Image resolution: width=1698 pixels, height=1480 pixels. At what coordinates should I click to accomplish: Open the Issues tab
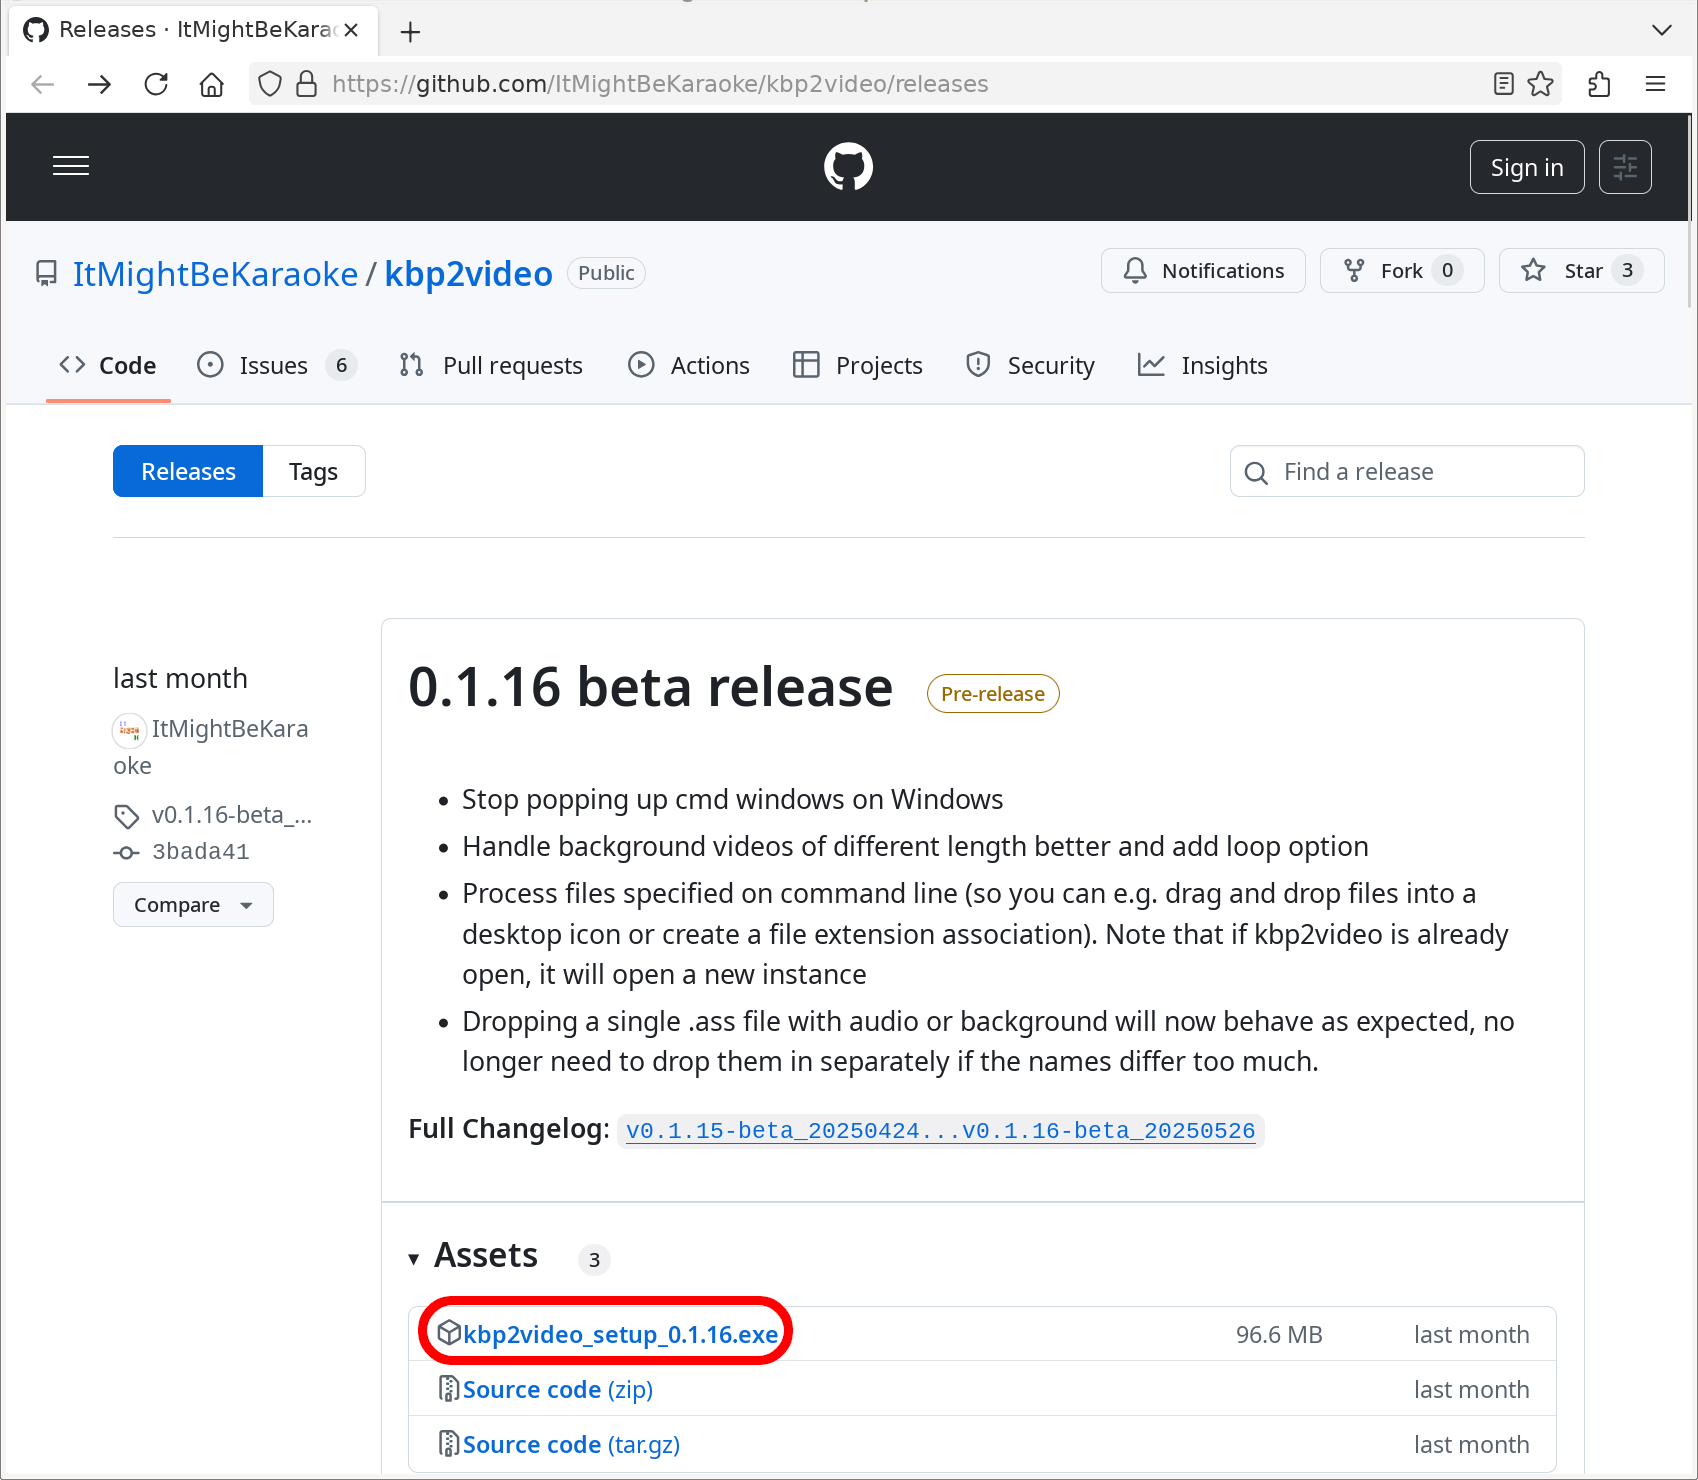pyautogui.click(x=276, y=366)
